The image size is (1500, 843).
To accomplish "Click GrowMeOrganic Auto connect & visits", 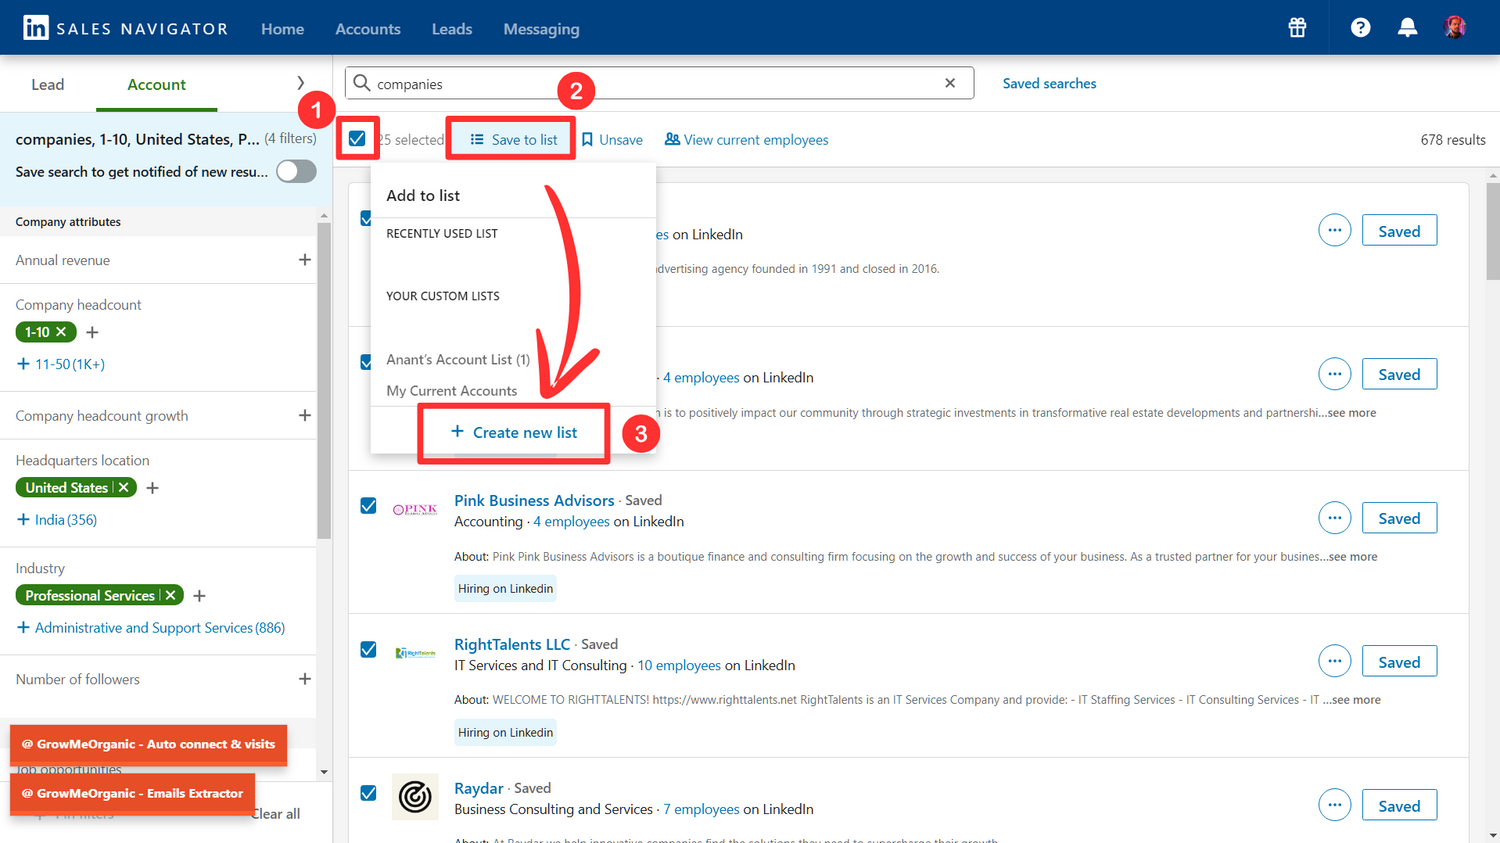I will pos(148,744).
